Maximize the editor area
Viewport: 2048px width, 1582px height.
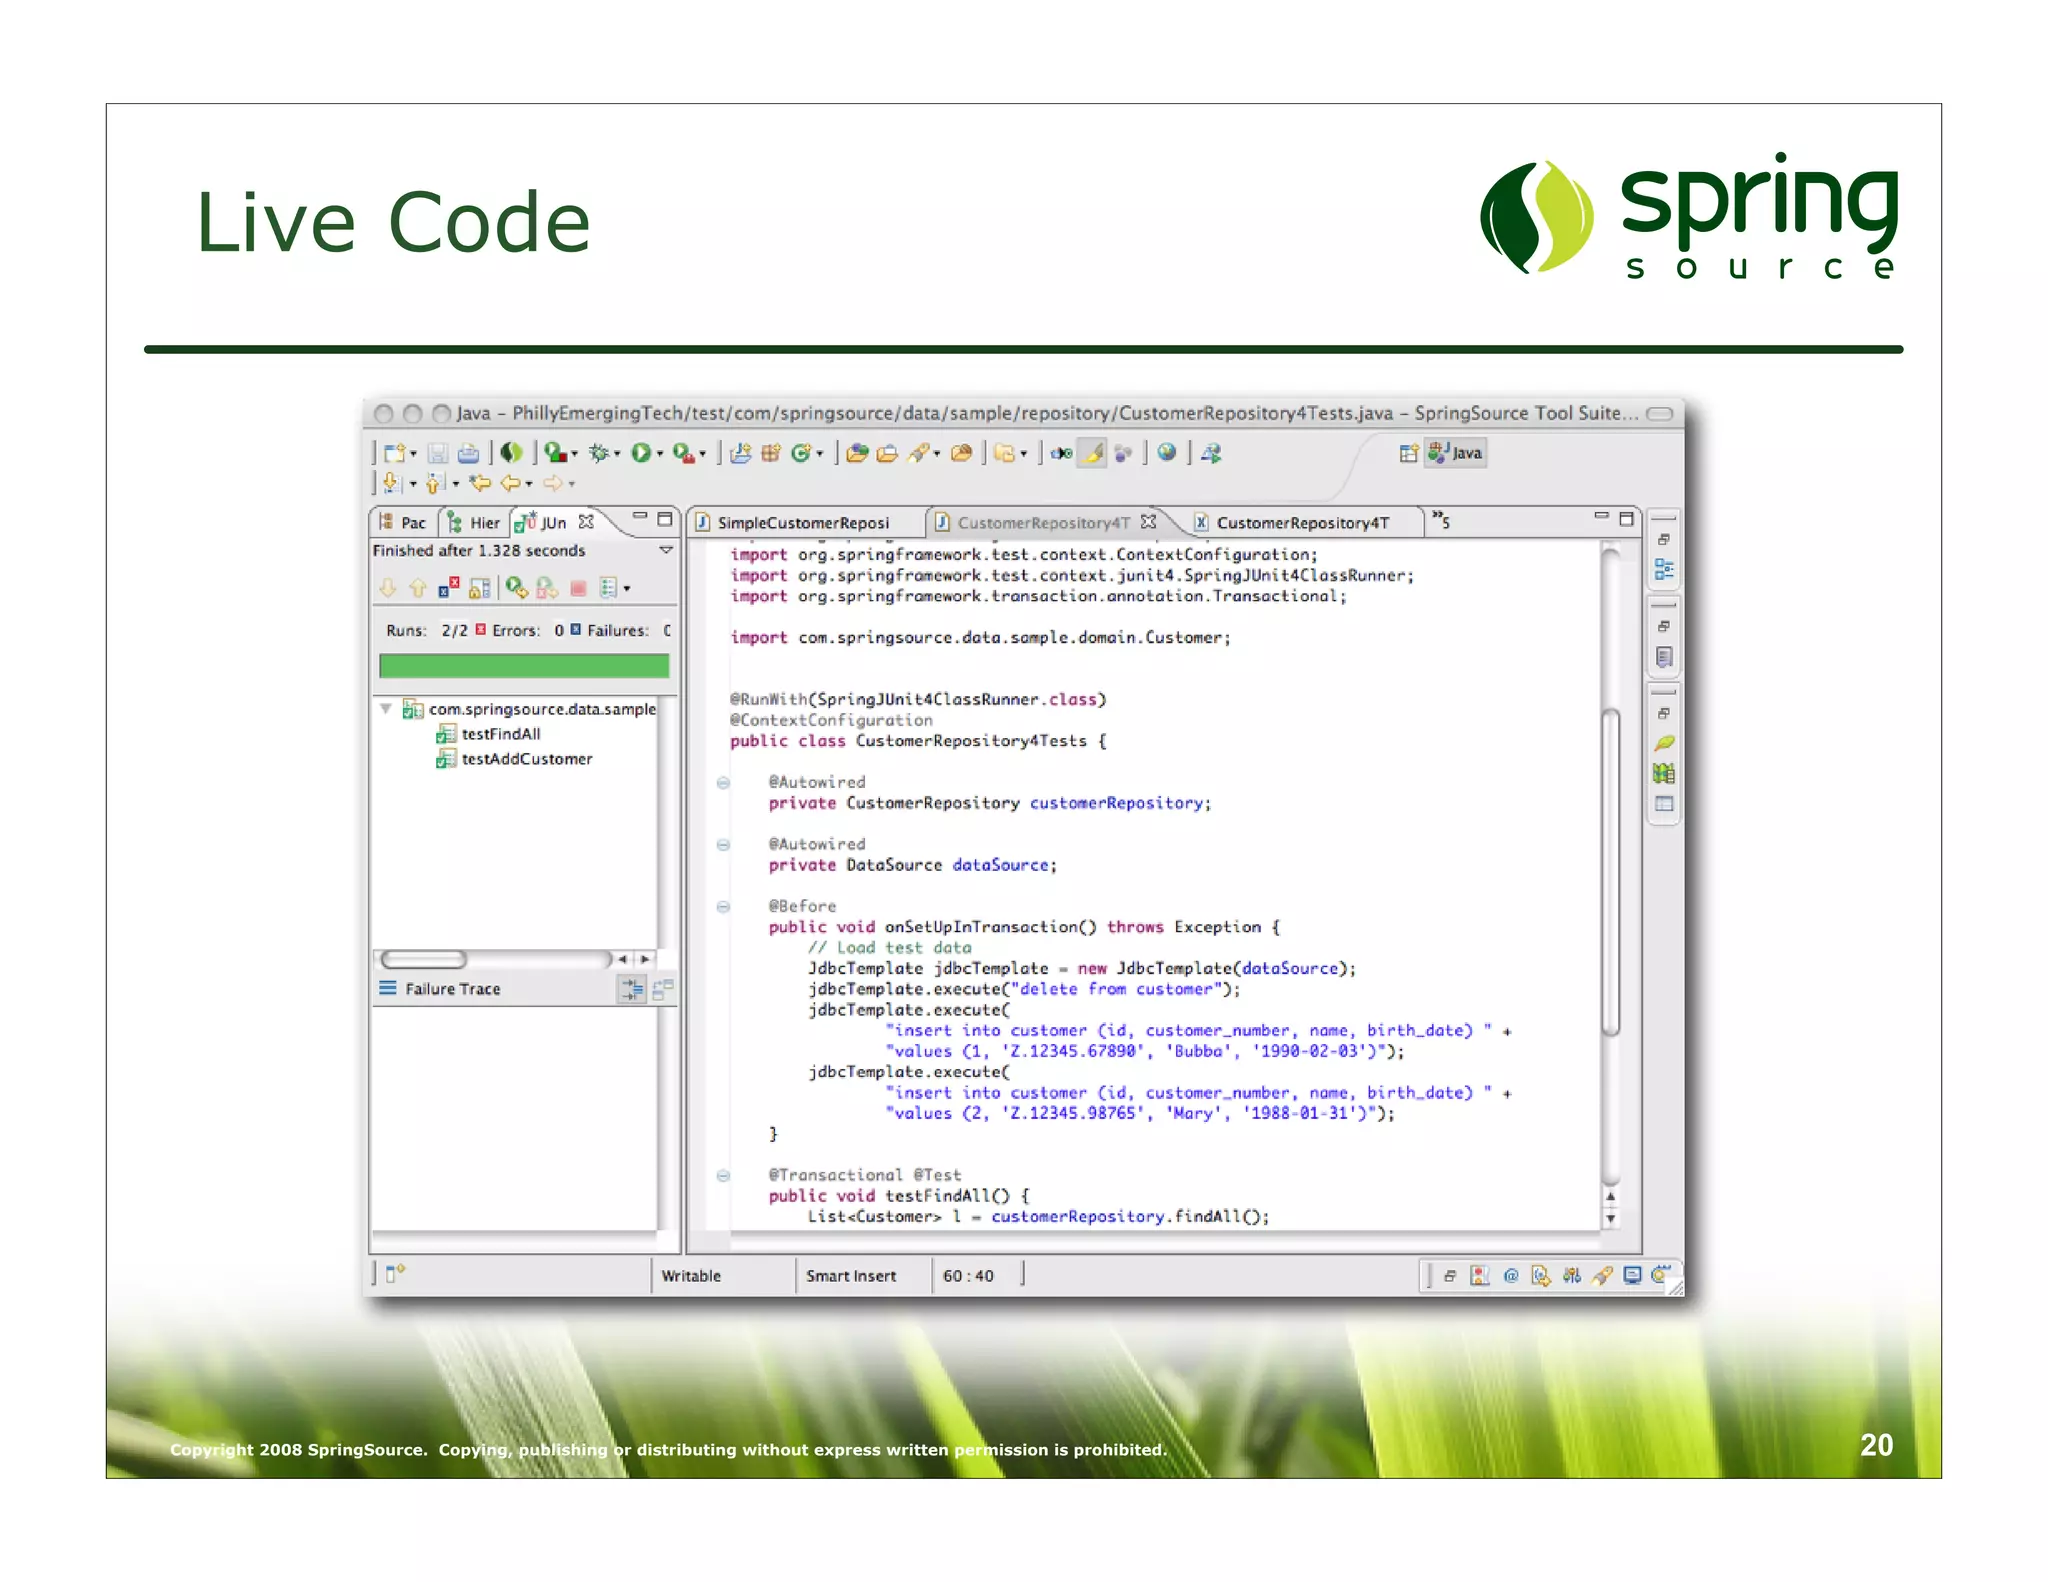click(x=1626, y=518)
